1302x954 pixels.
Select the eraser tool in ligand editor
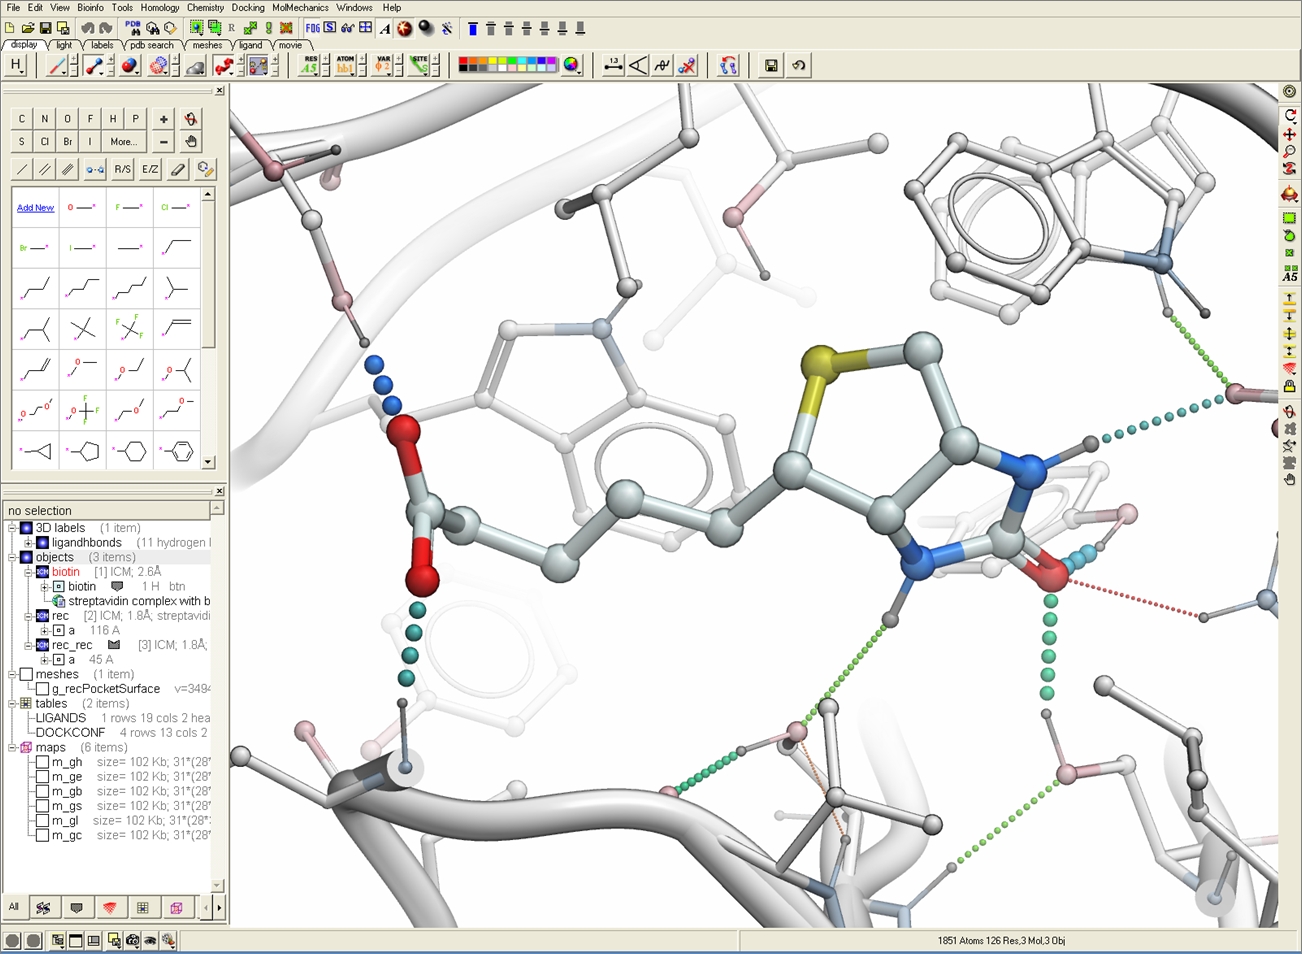tap(178, 169)
